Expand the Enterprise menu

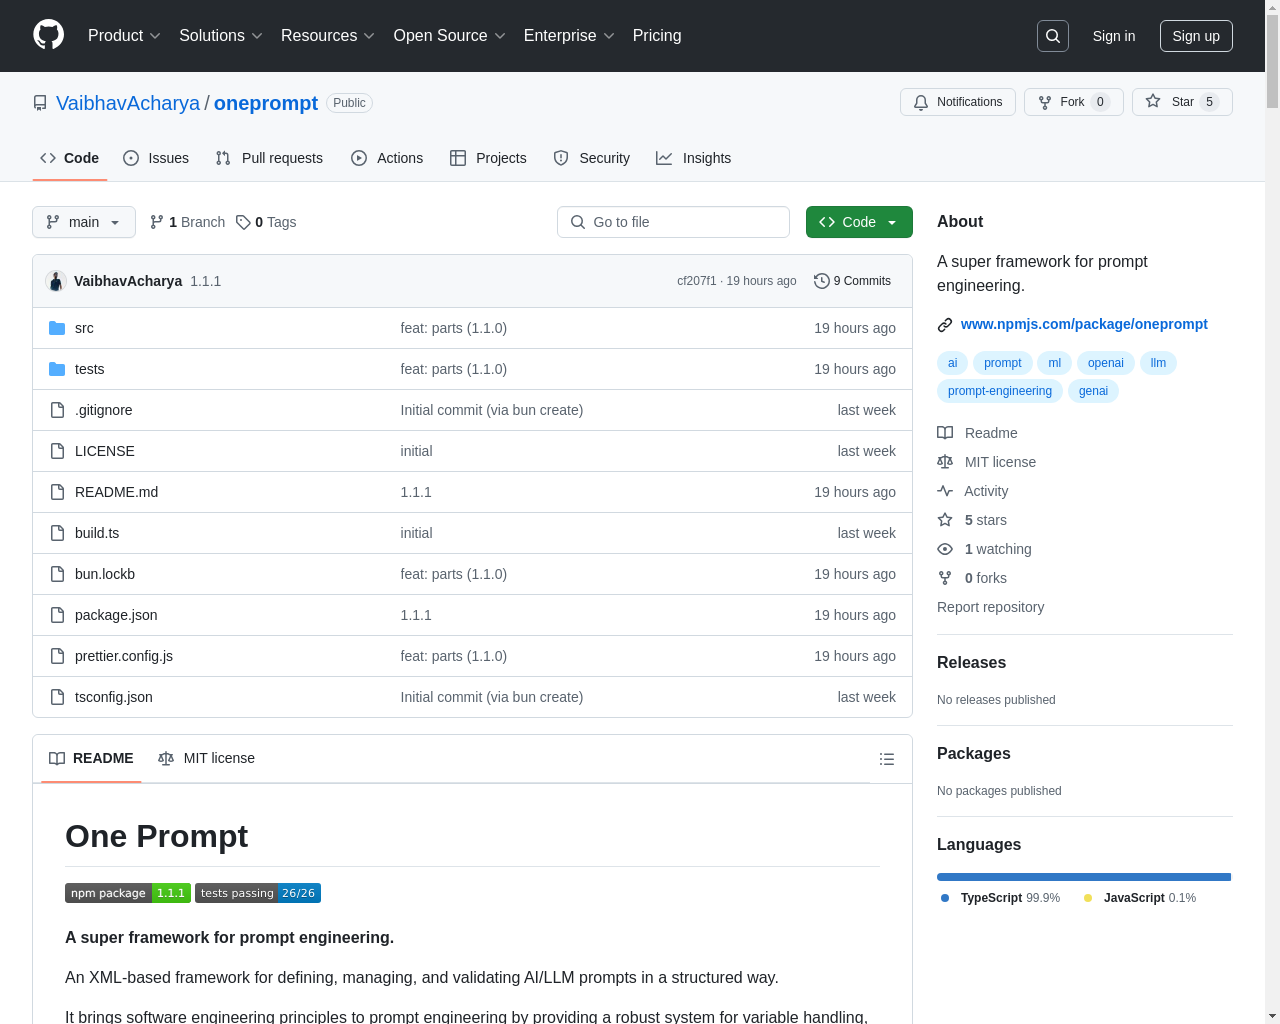pyautogui.click(x=569, y=36)
